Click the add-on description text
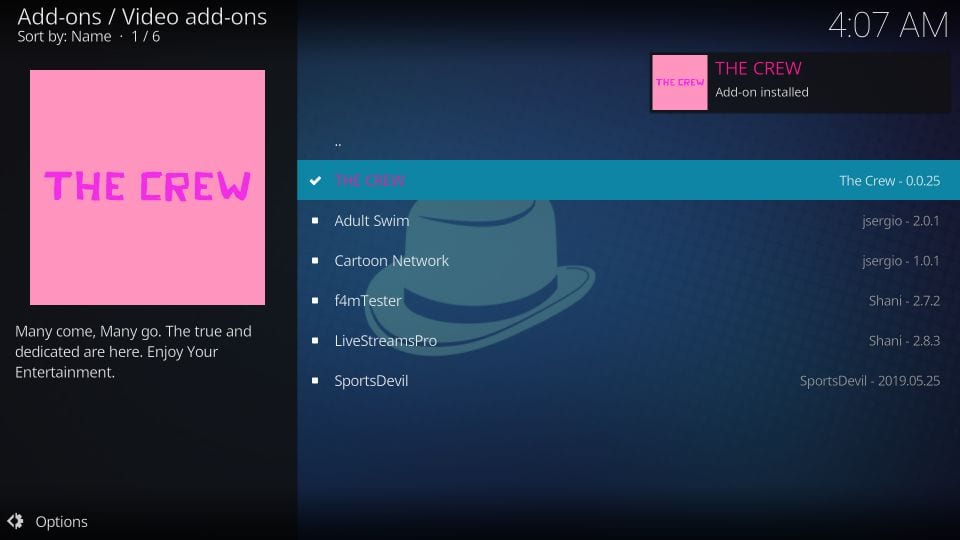The width and height of the screenshot is (960, 540). pos(133,351)
